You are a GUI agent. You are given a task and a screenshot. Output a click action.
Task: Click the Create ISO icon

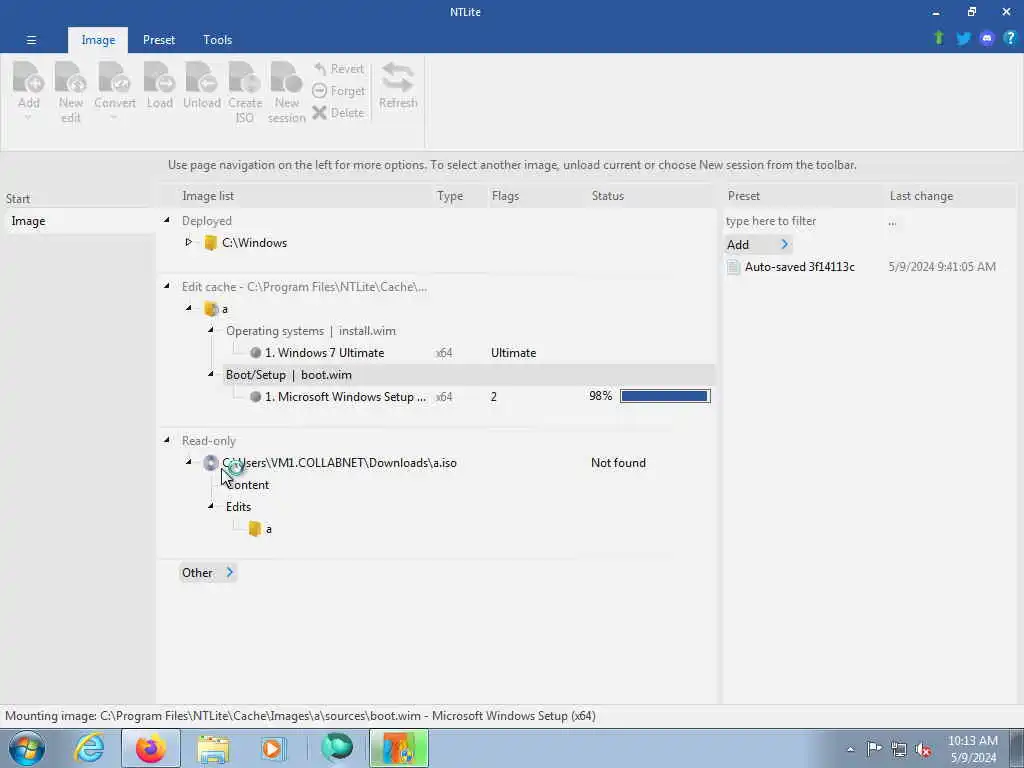pyautogui.click(x=245, y=78)
